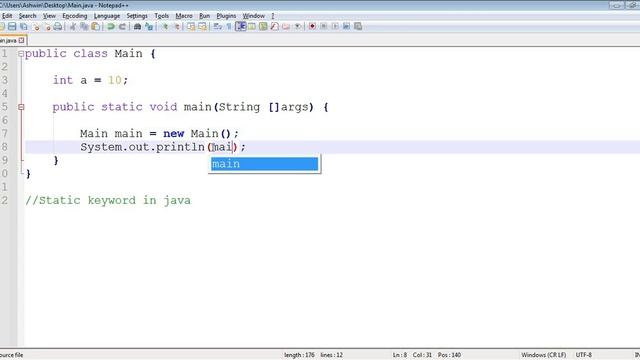Click 'length : 176' in status bar
The image size is (640, 360).
point(299,355)
